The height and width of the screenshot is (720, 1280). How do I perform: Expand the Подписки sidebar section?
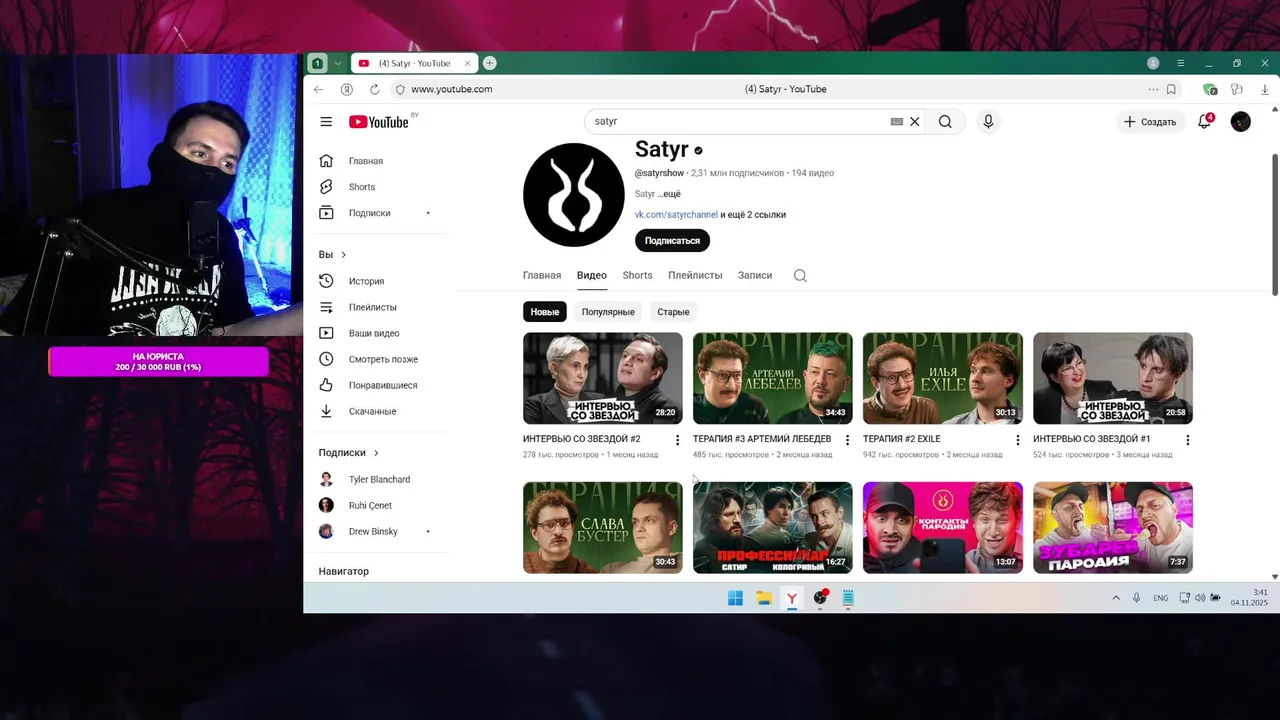[x=349, y=453]
